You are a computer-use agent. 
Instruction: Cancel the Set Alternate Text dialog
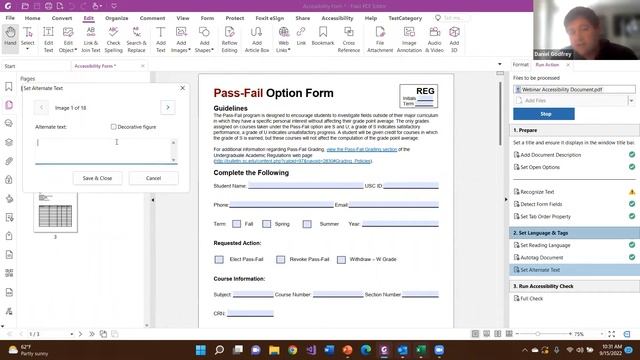[153, 178]
